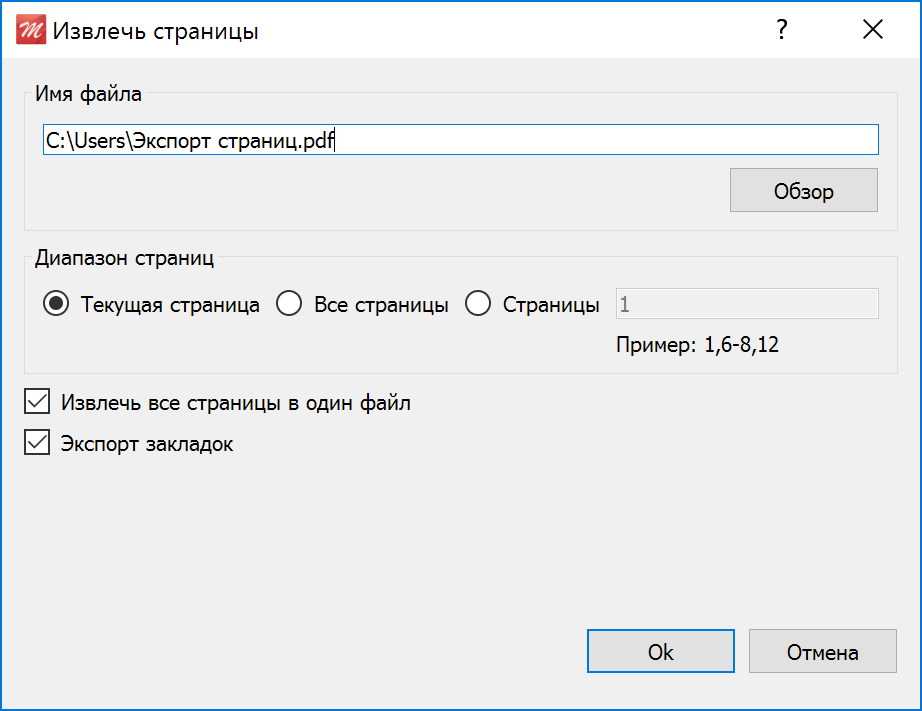Viewport: 922px width, 711px height.
Task: Confirm extraction with the Ok button
Action: pos(661,651)
